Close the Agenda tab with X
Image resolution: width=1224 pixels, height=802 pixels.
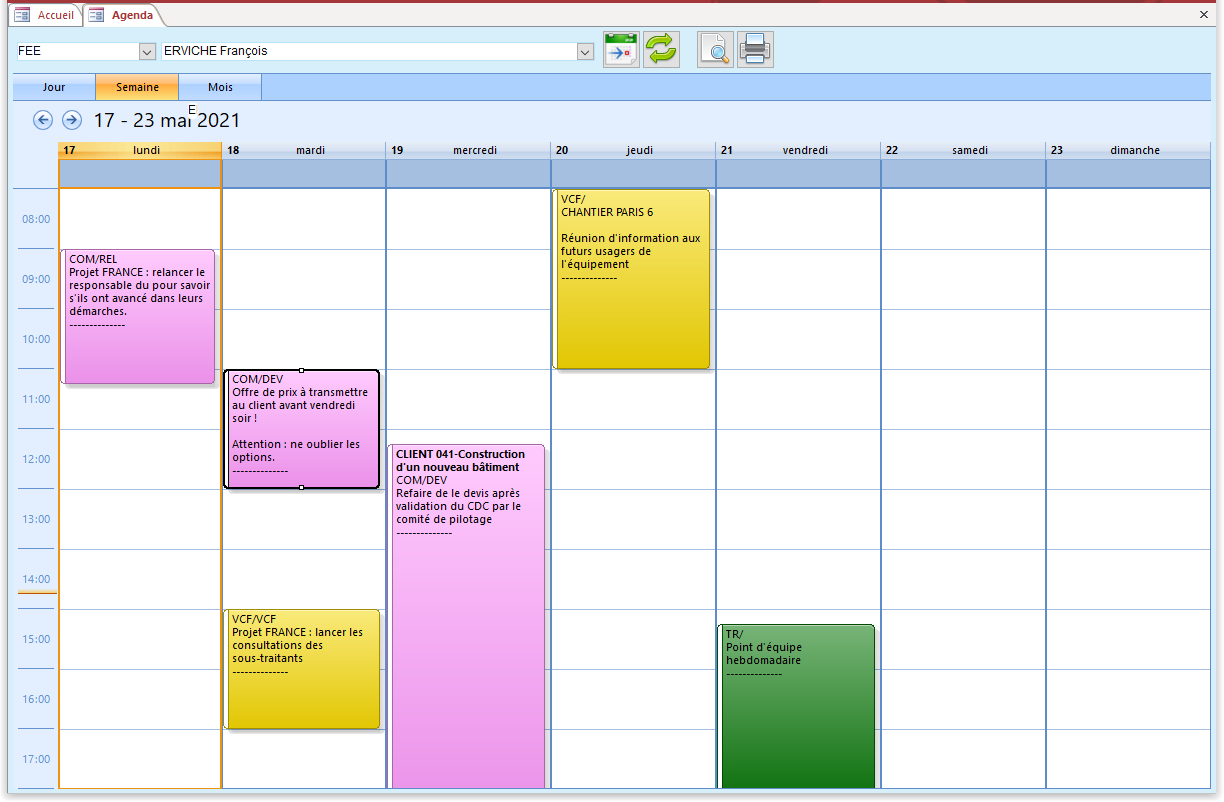point(1203,15)
